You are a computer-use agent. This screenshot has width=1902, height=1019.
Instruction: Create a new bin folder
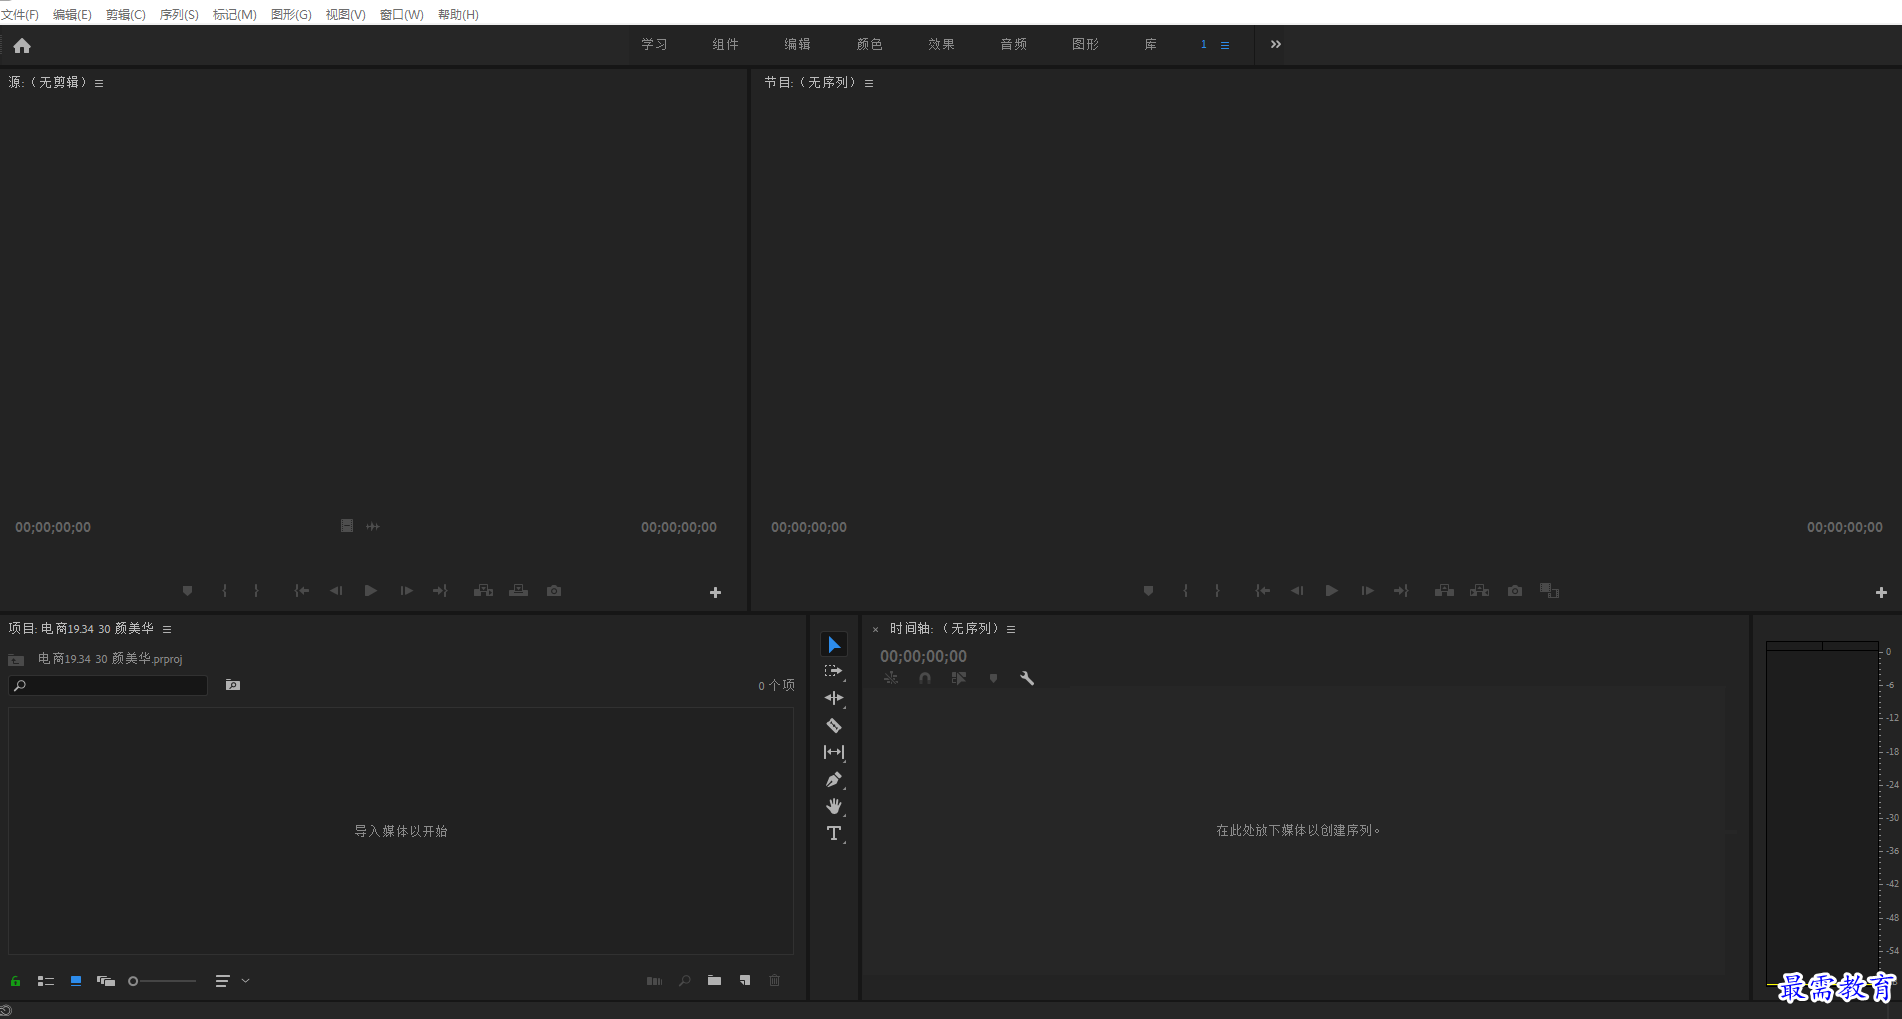714,981
